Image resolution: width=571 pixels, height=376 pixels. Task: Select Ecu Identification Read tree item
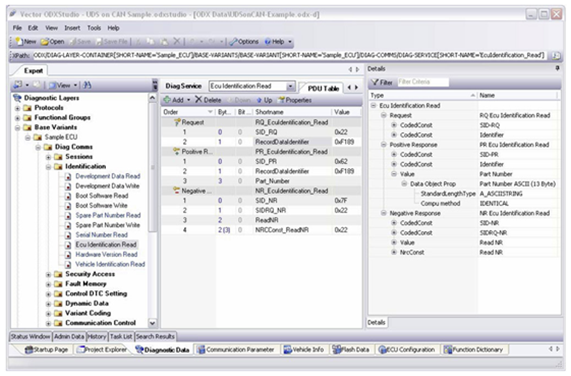[x=106, y=245]
